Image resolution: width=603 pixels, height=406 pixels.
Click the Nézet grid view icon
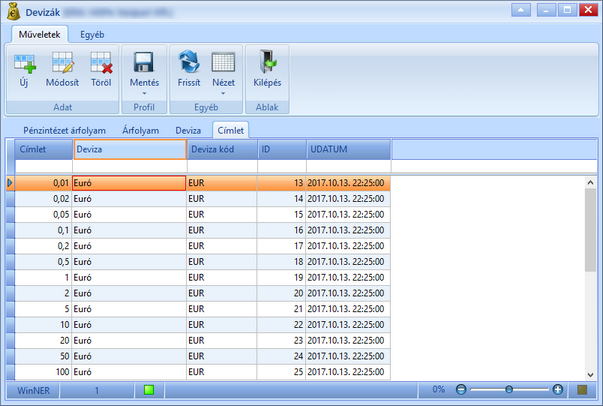pos(223,62)
